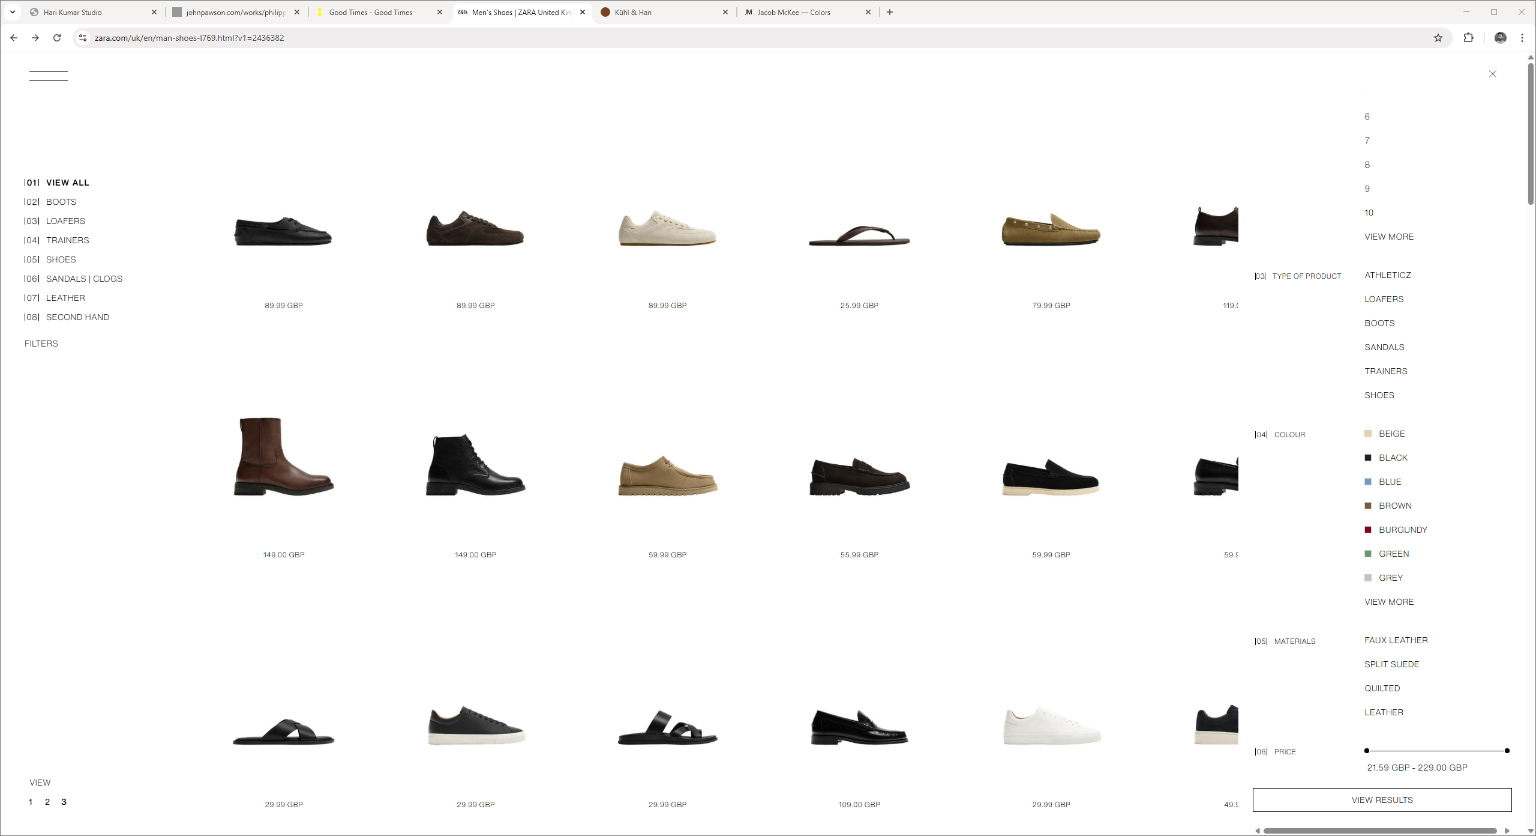Select the Black colour filter
Screen dimensions: 1536x836
pyautogui.click(x=1392, y=458)
